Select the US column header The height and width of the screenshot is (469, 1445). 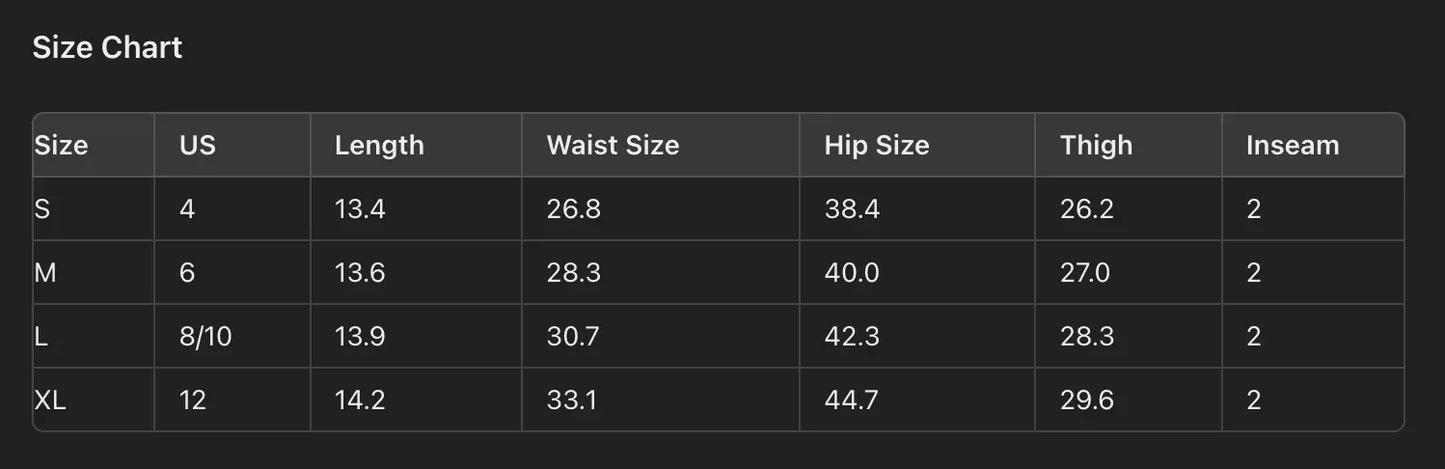pos(197,146)
